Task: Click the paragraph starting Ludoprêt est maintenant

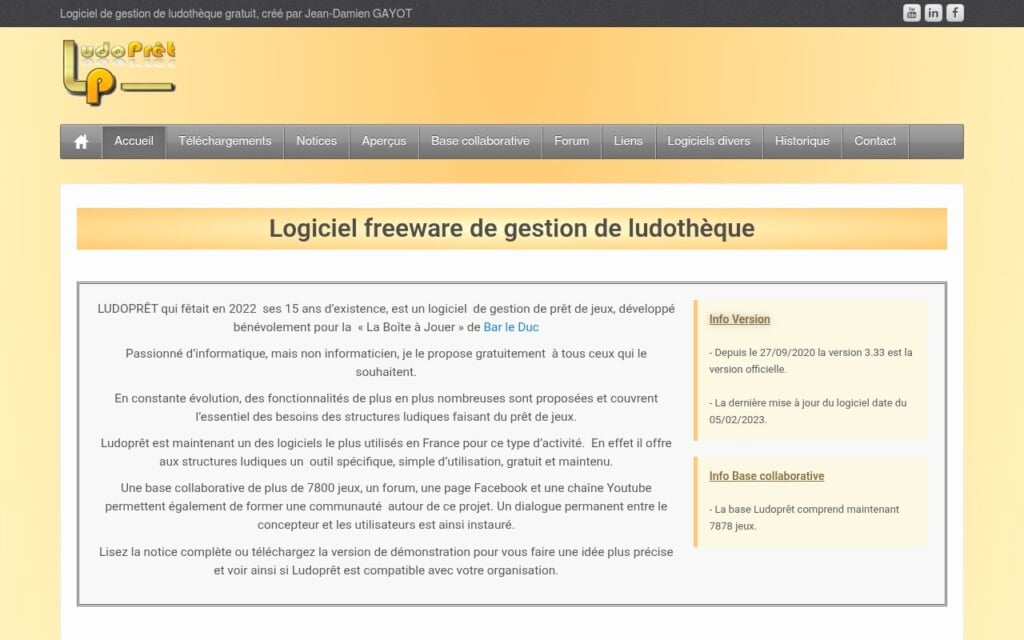Action: (x=386, y=452)
